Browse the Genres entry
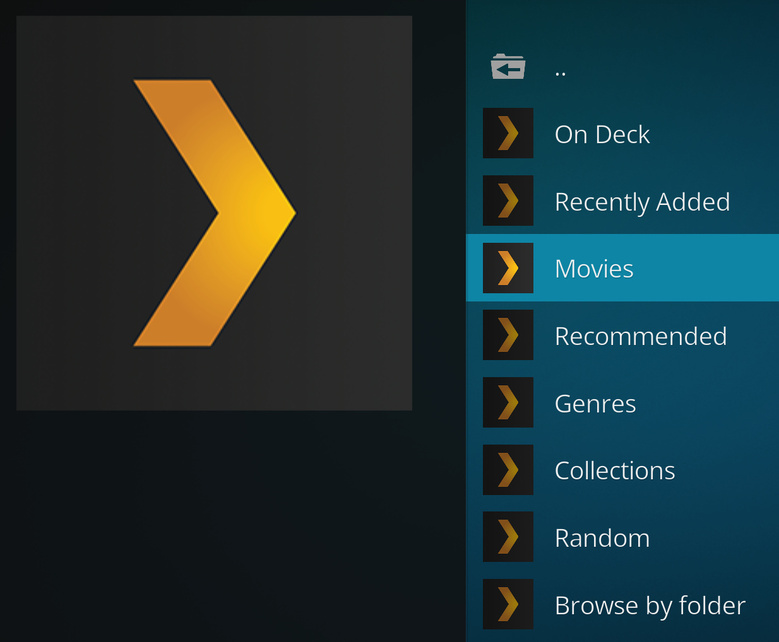Image resolution: width=779 pixels, height=642 pixels. click(x=623, y=402)
